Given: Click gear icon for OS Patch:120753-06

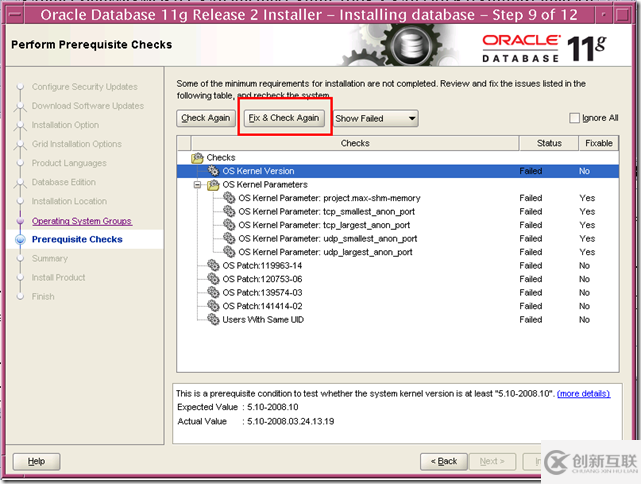Looking at the screenshot, I should coord(213,279).
